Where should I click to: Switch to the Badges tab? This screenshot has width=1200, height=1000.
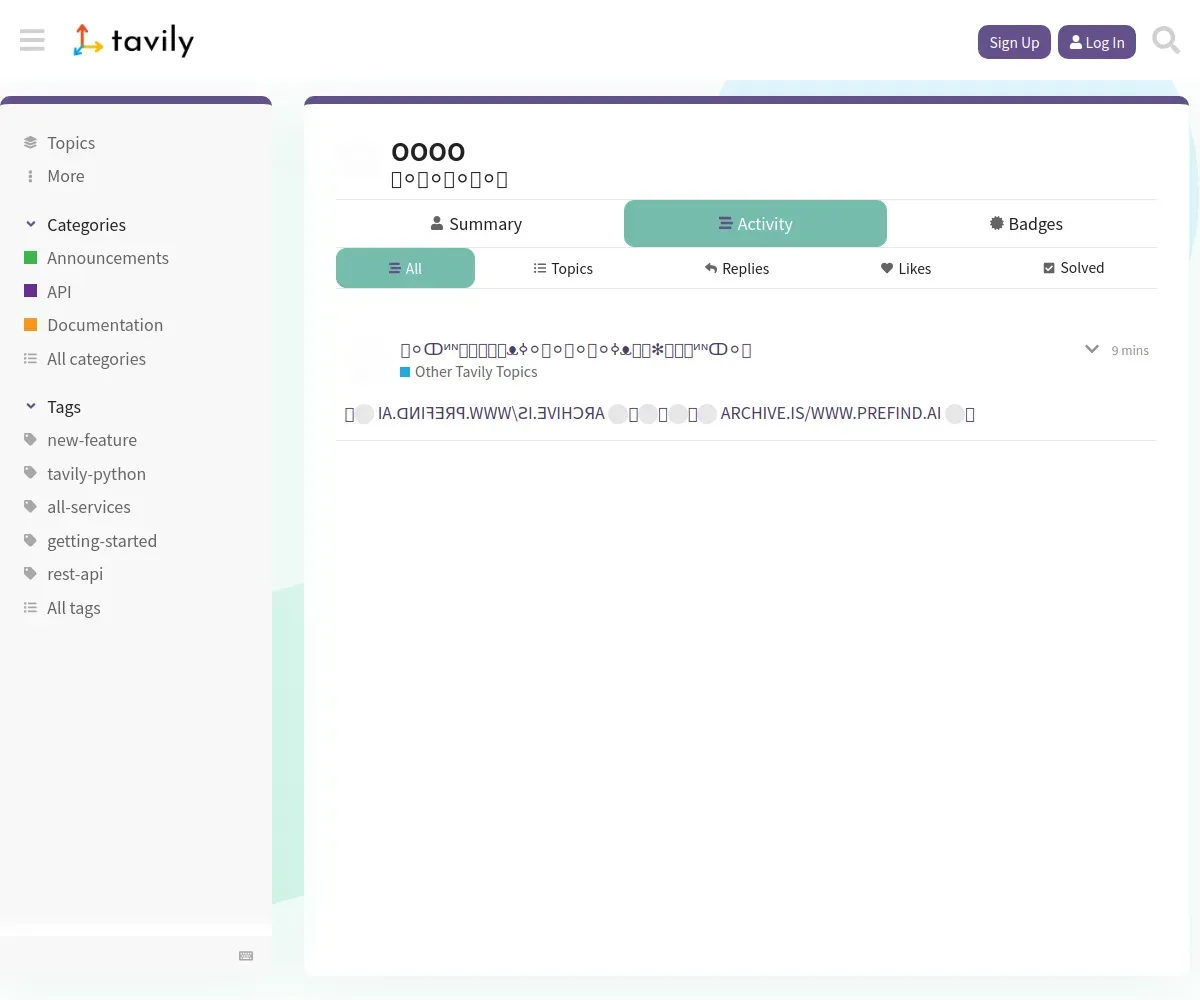1025,224
